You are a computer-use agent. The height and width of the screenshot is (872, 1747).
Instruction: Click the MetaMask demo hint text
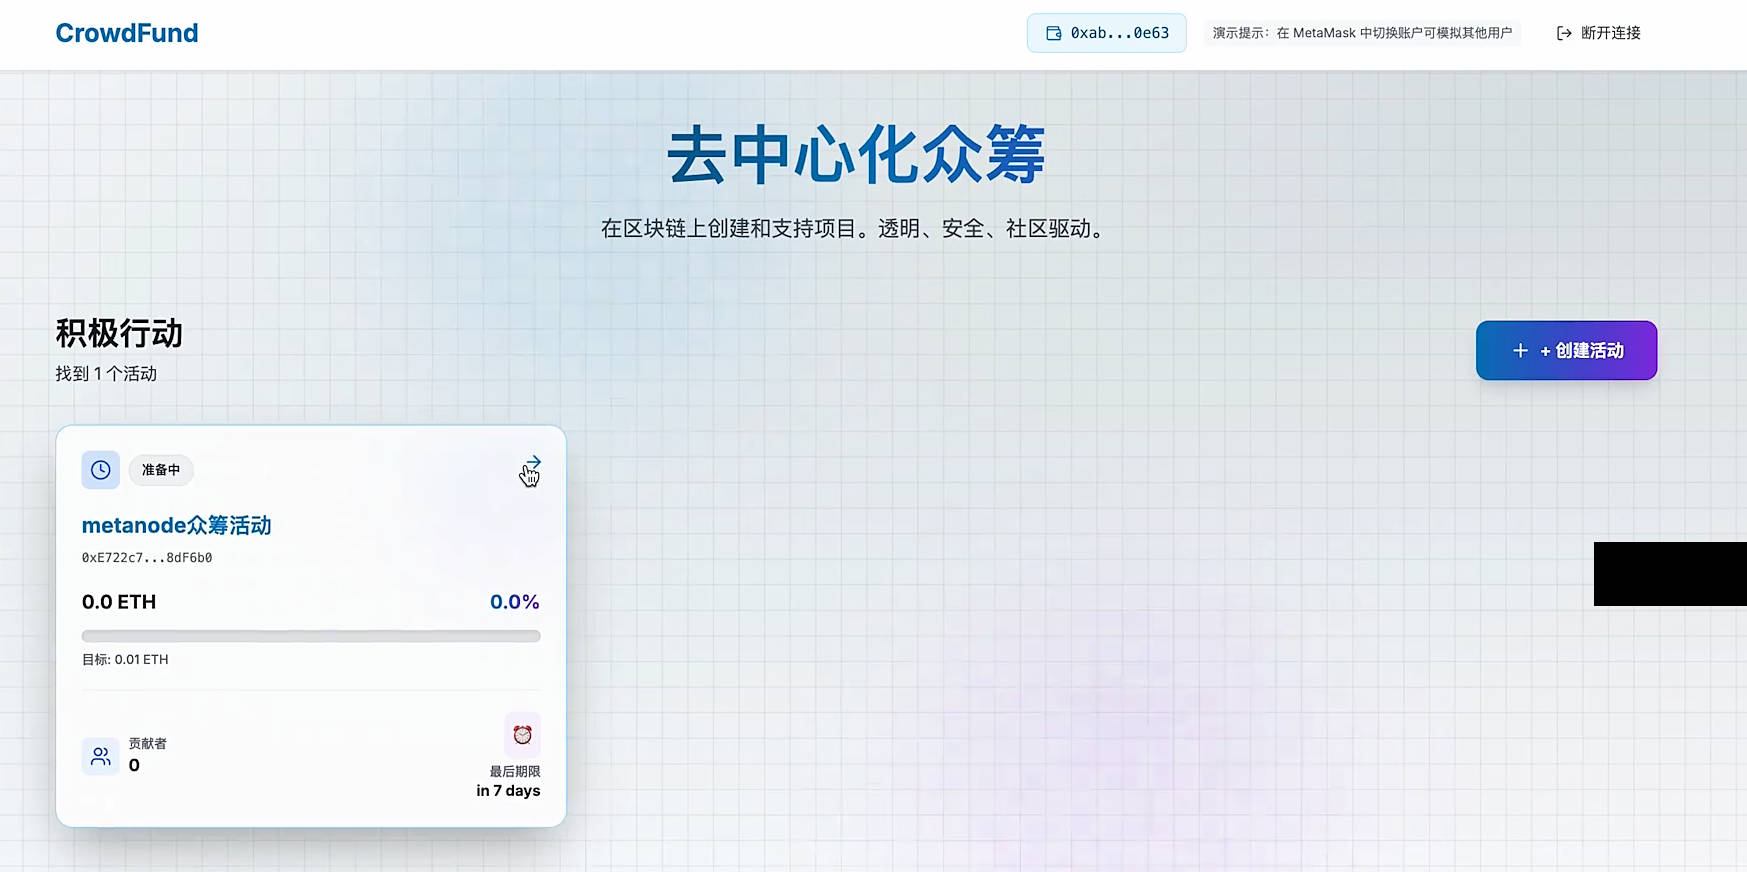tap(1362, 33)
